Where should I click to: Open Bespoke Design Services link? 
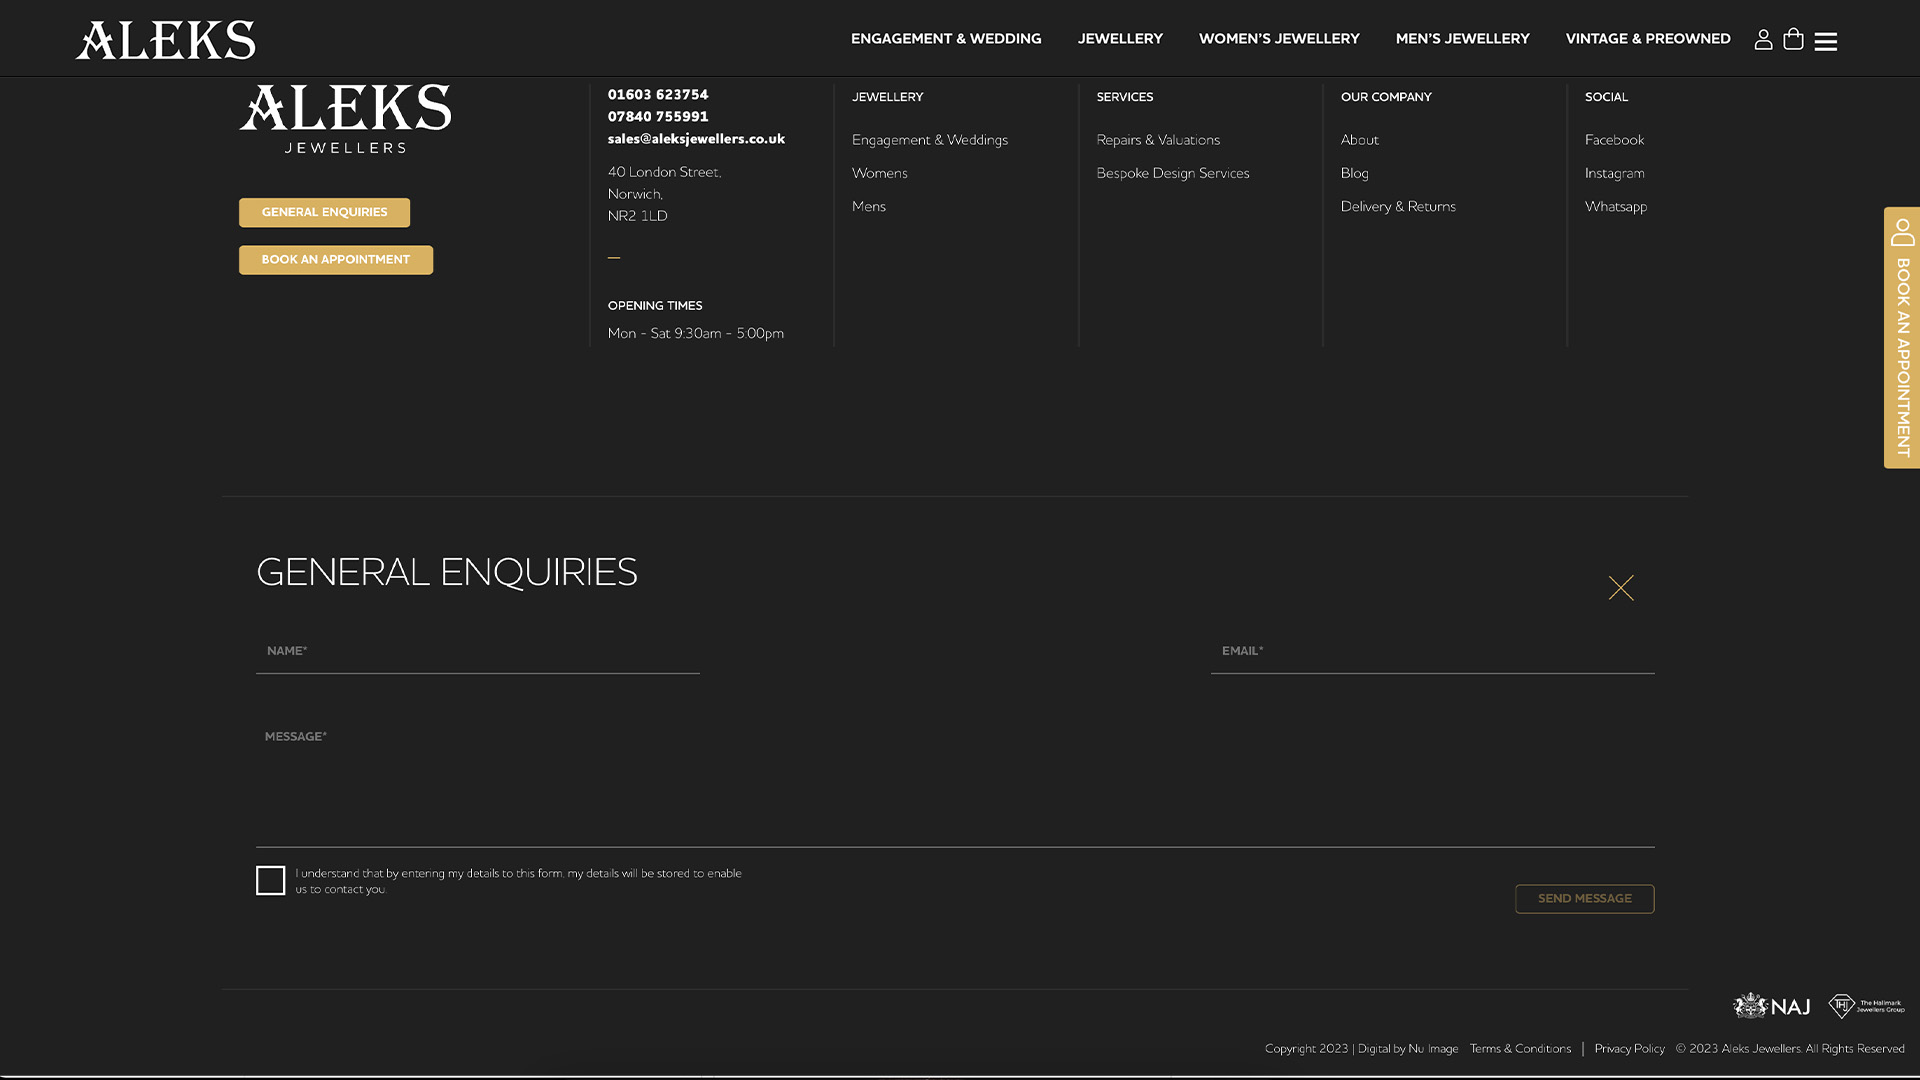(1173, 173)
